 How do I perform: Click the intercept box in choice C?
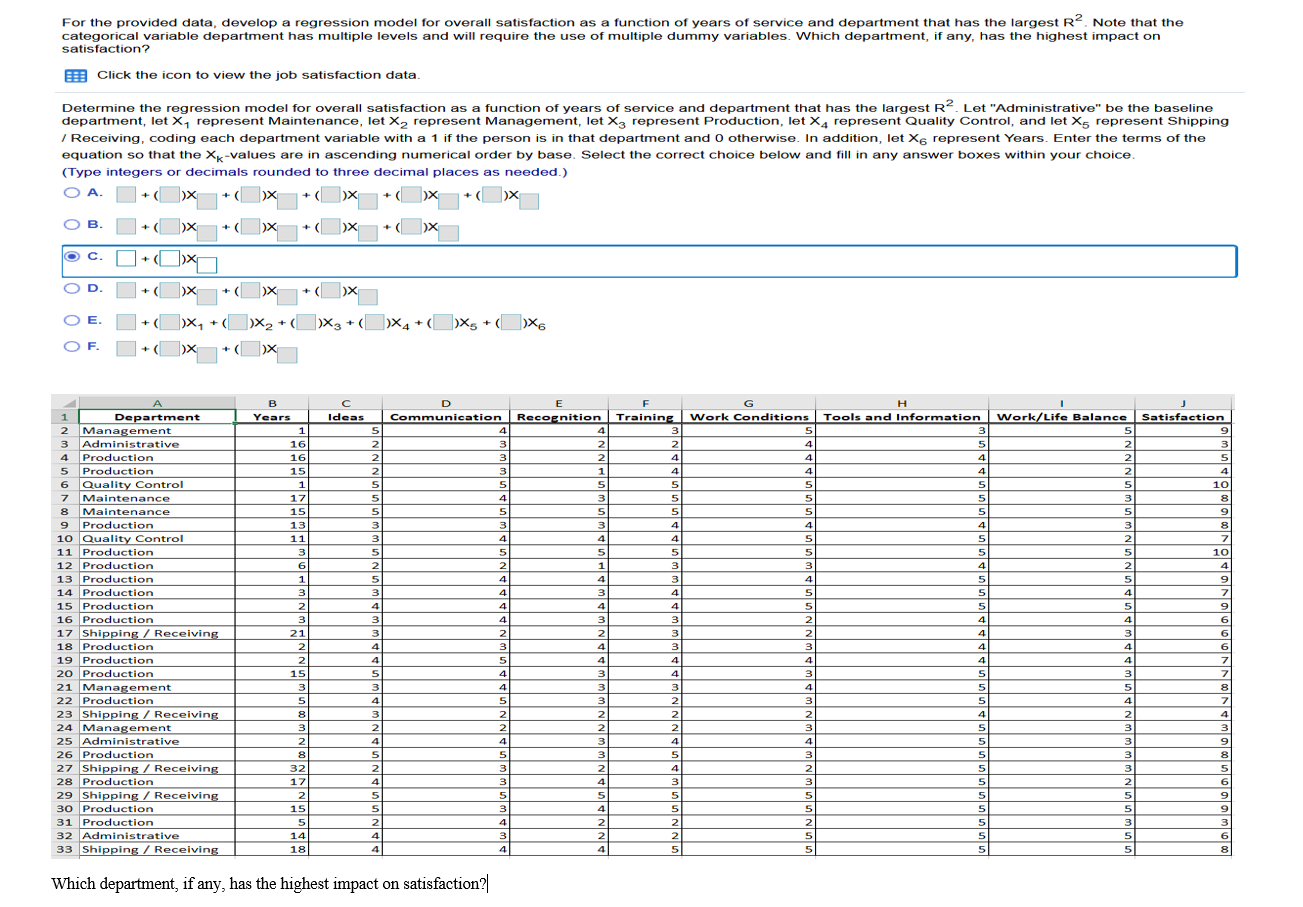[x=124, y=258]
